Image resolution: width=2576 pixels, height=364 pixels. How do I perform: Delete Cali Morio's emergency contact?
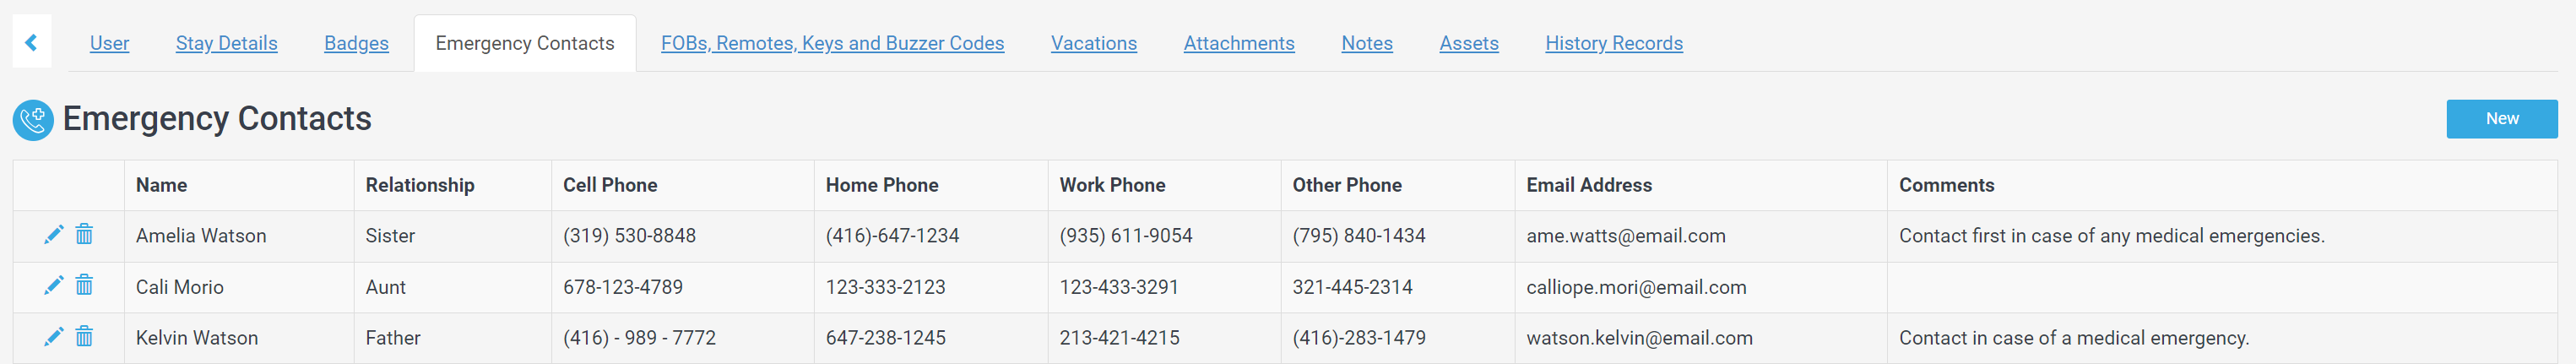85,286
